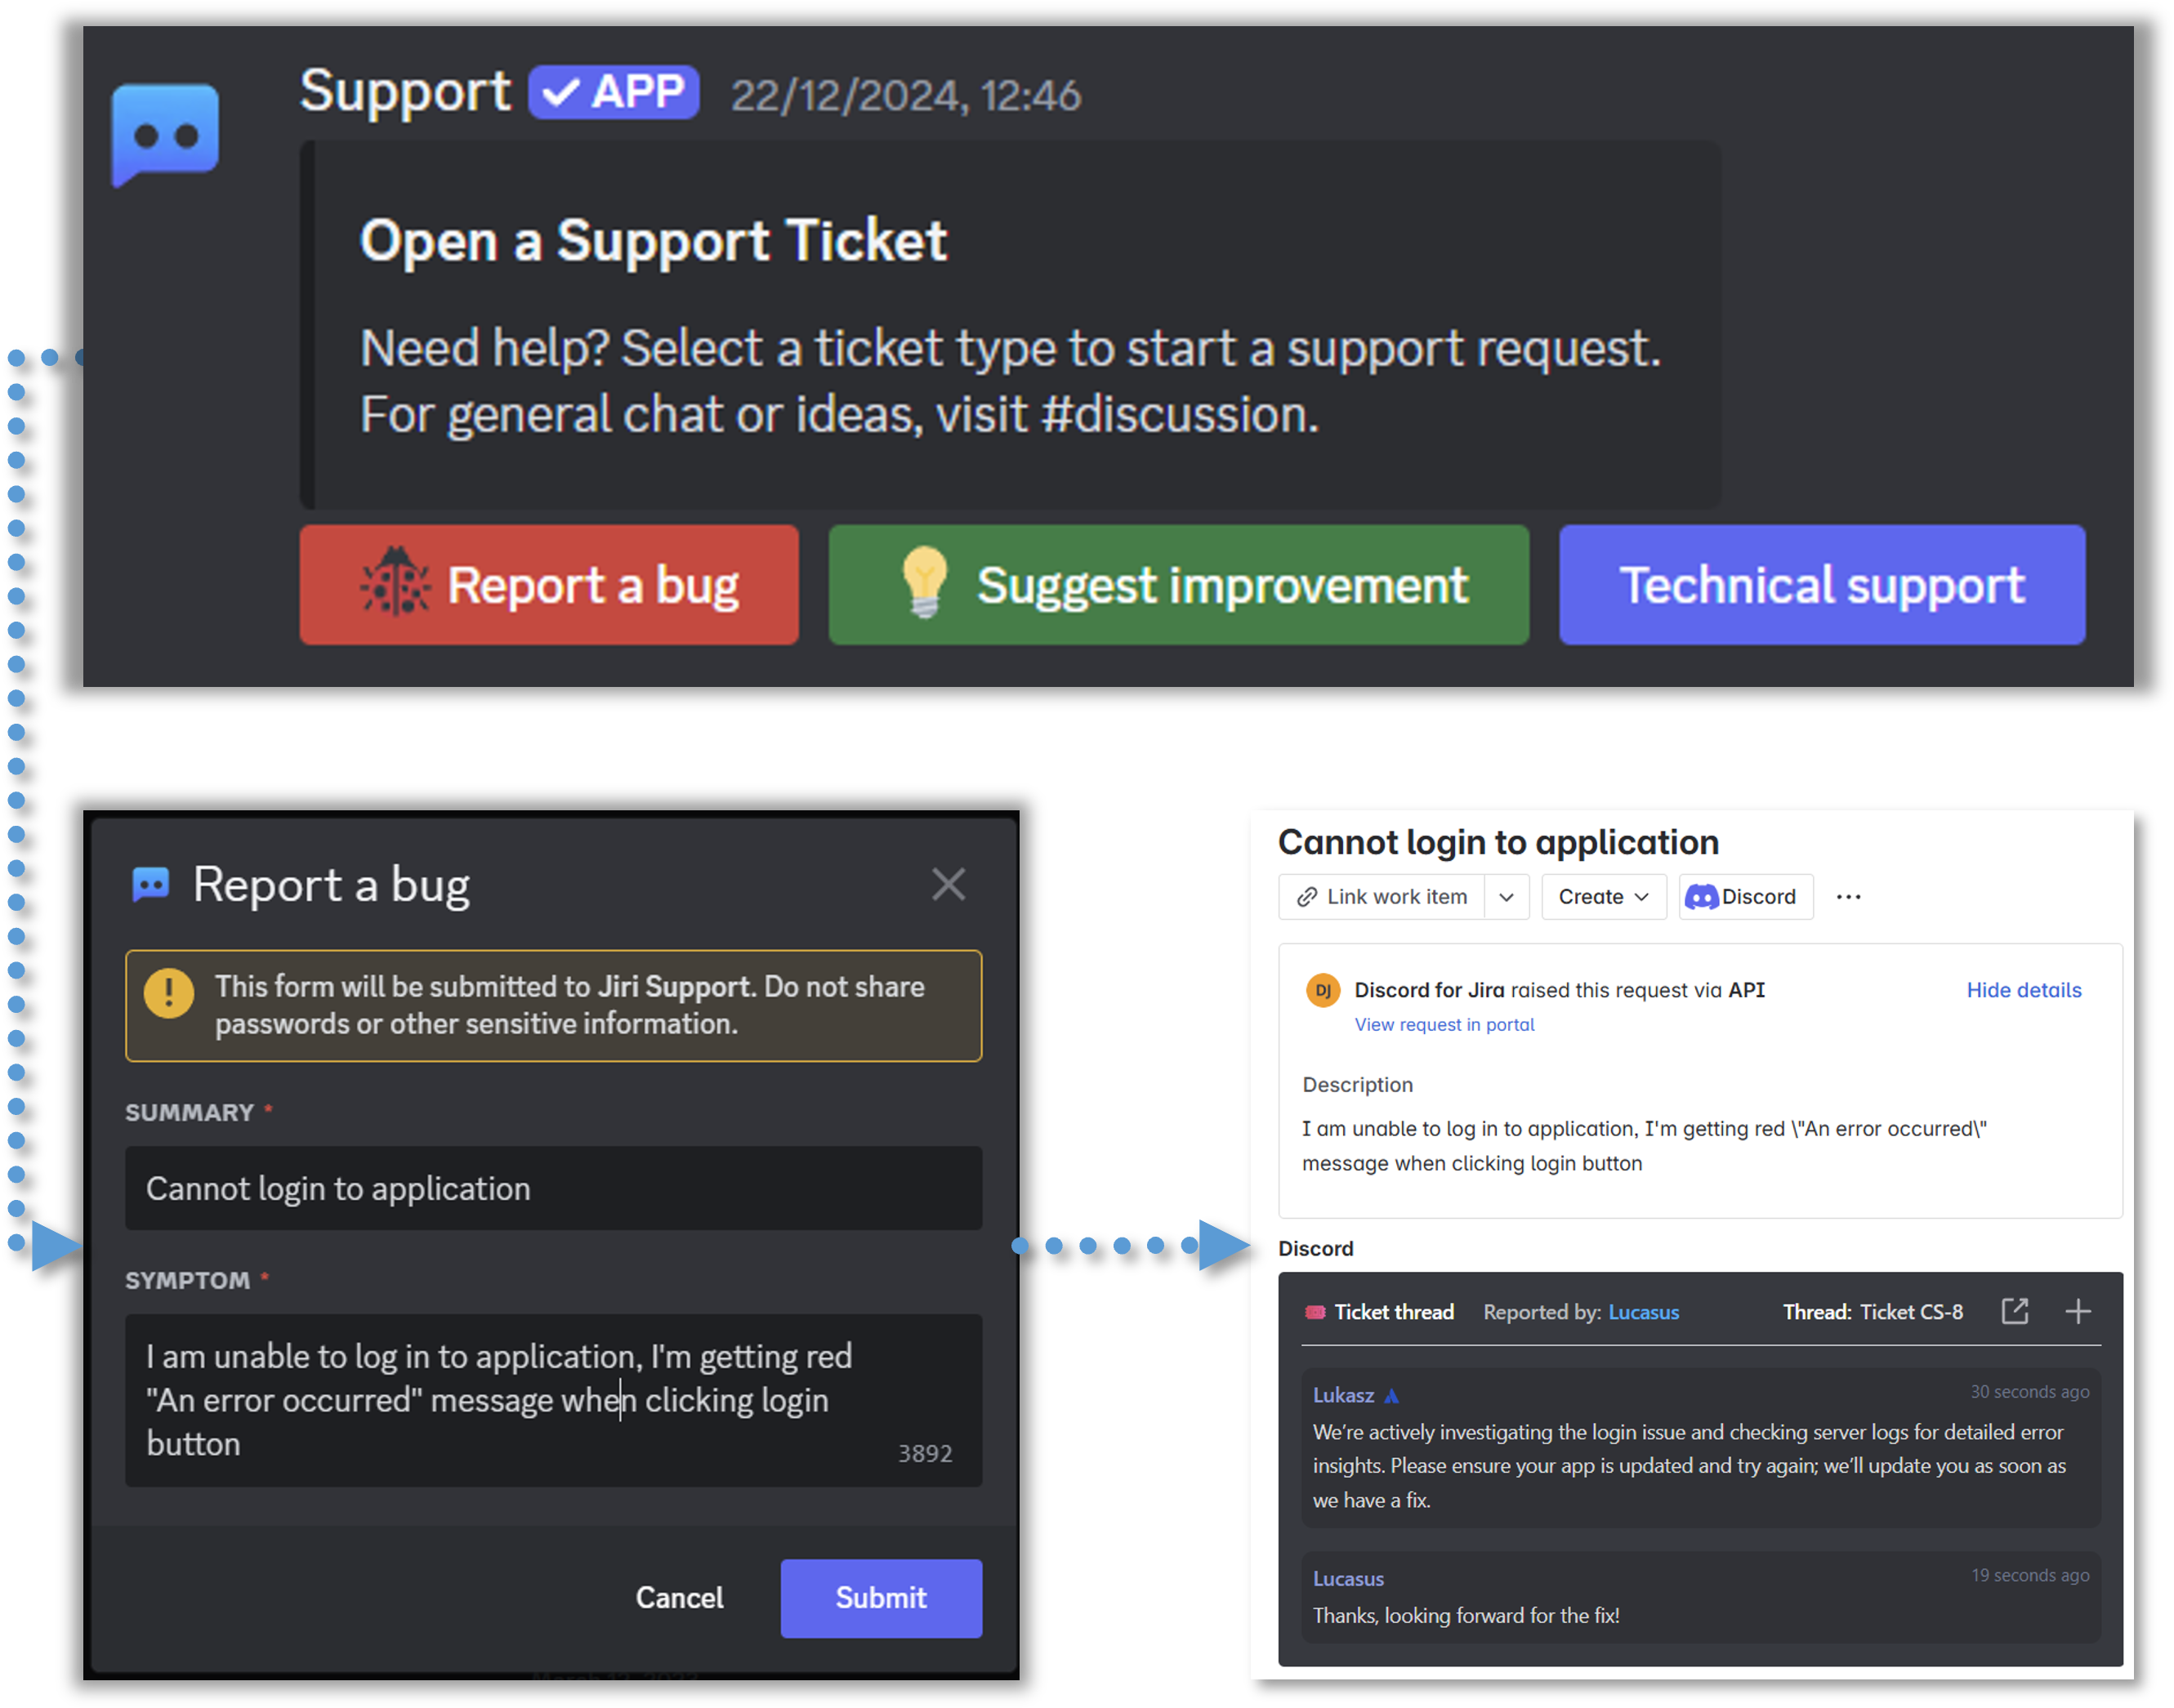Open the more actions (...) menu
The image size is (2174, 1708).
point(1849,897)
